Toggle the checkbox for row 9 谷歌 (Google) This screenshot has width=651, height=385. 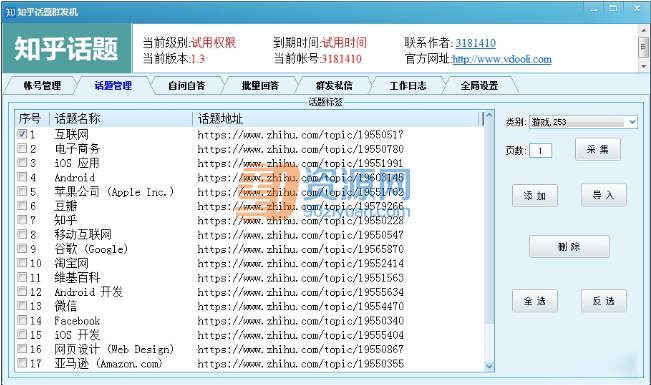coord(22,249)
